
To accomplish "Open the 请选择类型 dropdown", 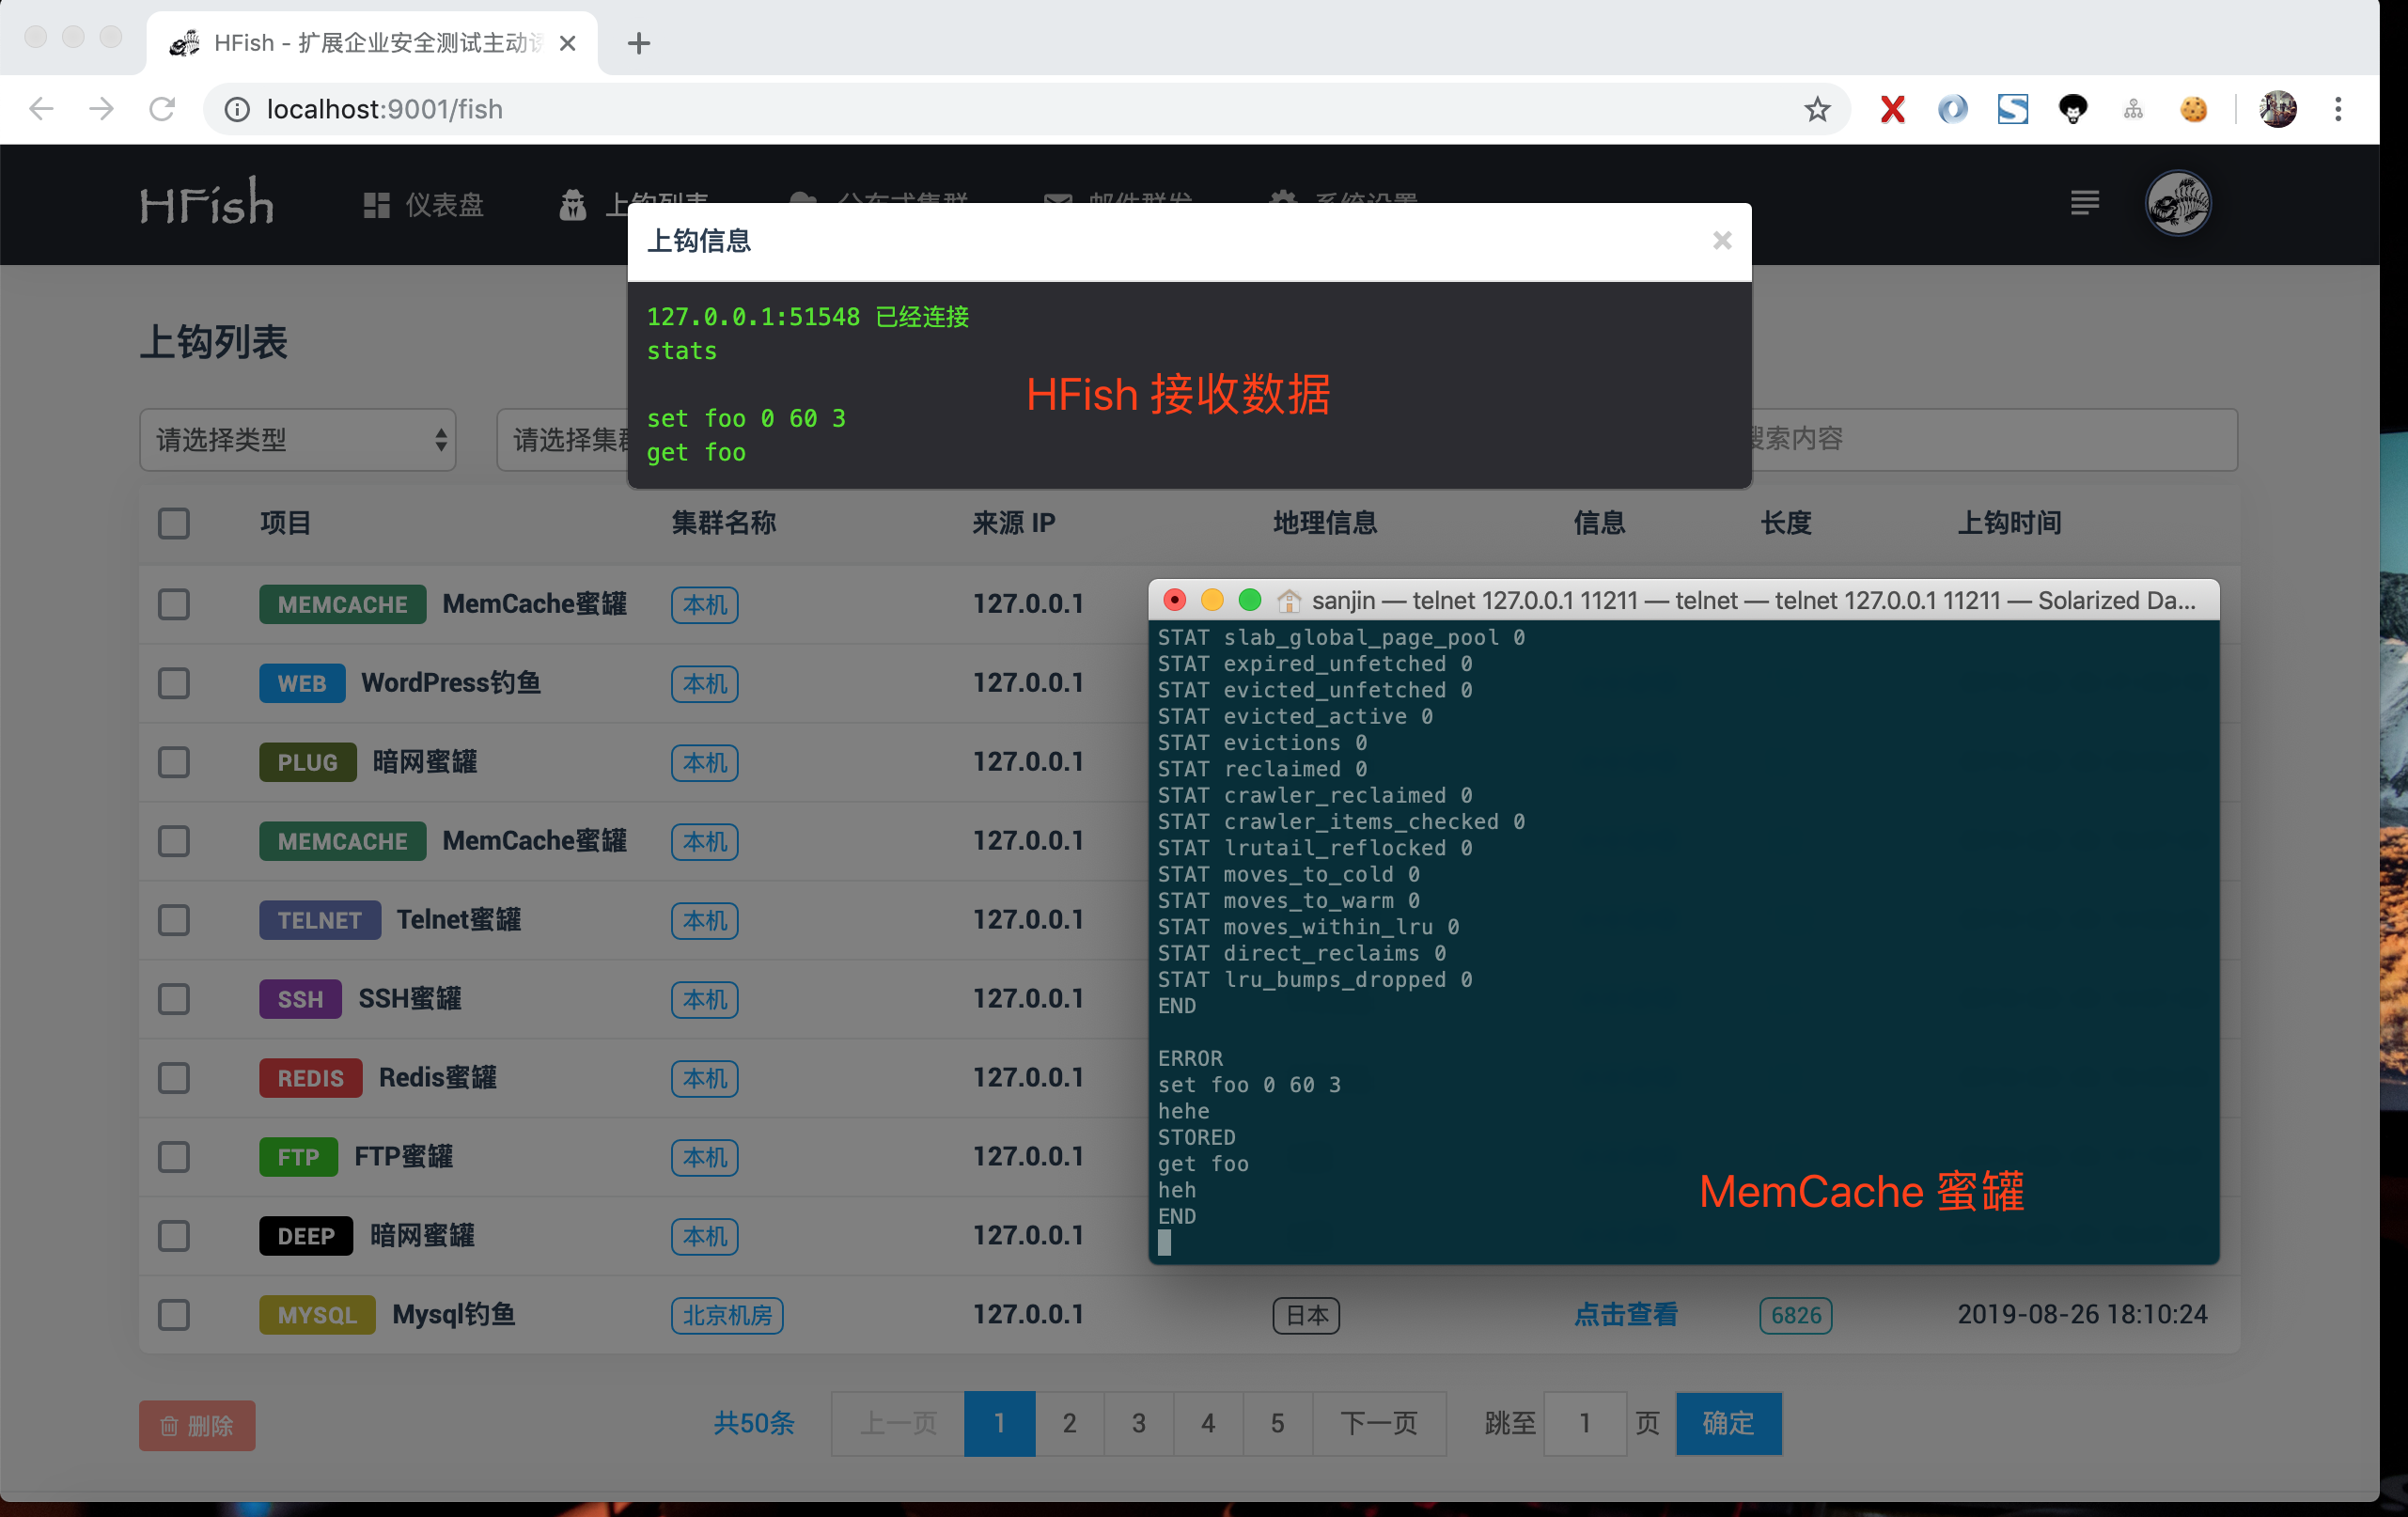I will (297, 440).
